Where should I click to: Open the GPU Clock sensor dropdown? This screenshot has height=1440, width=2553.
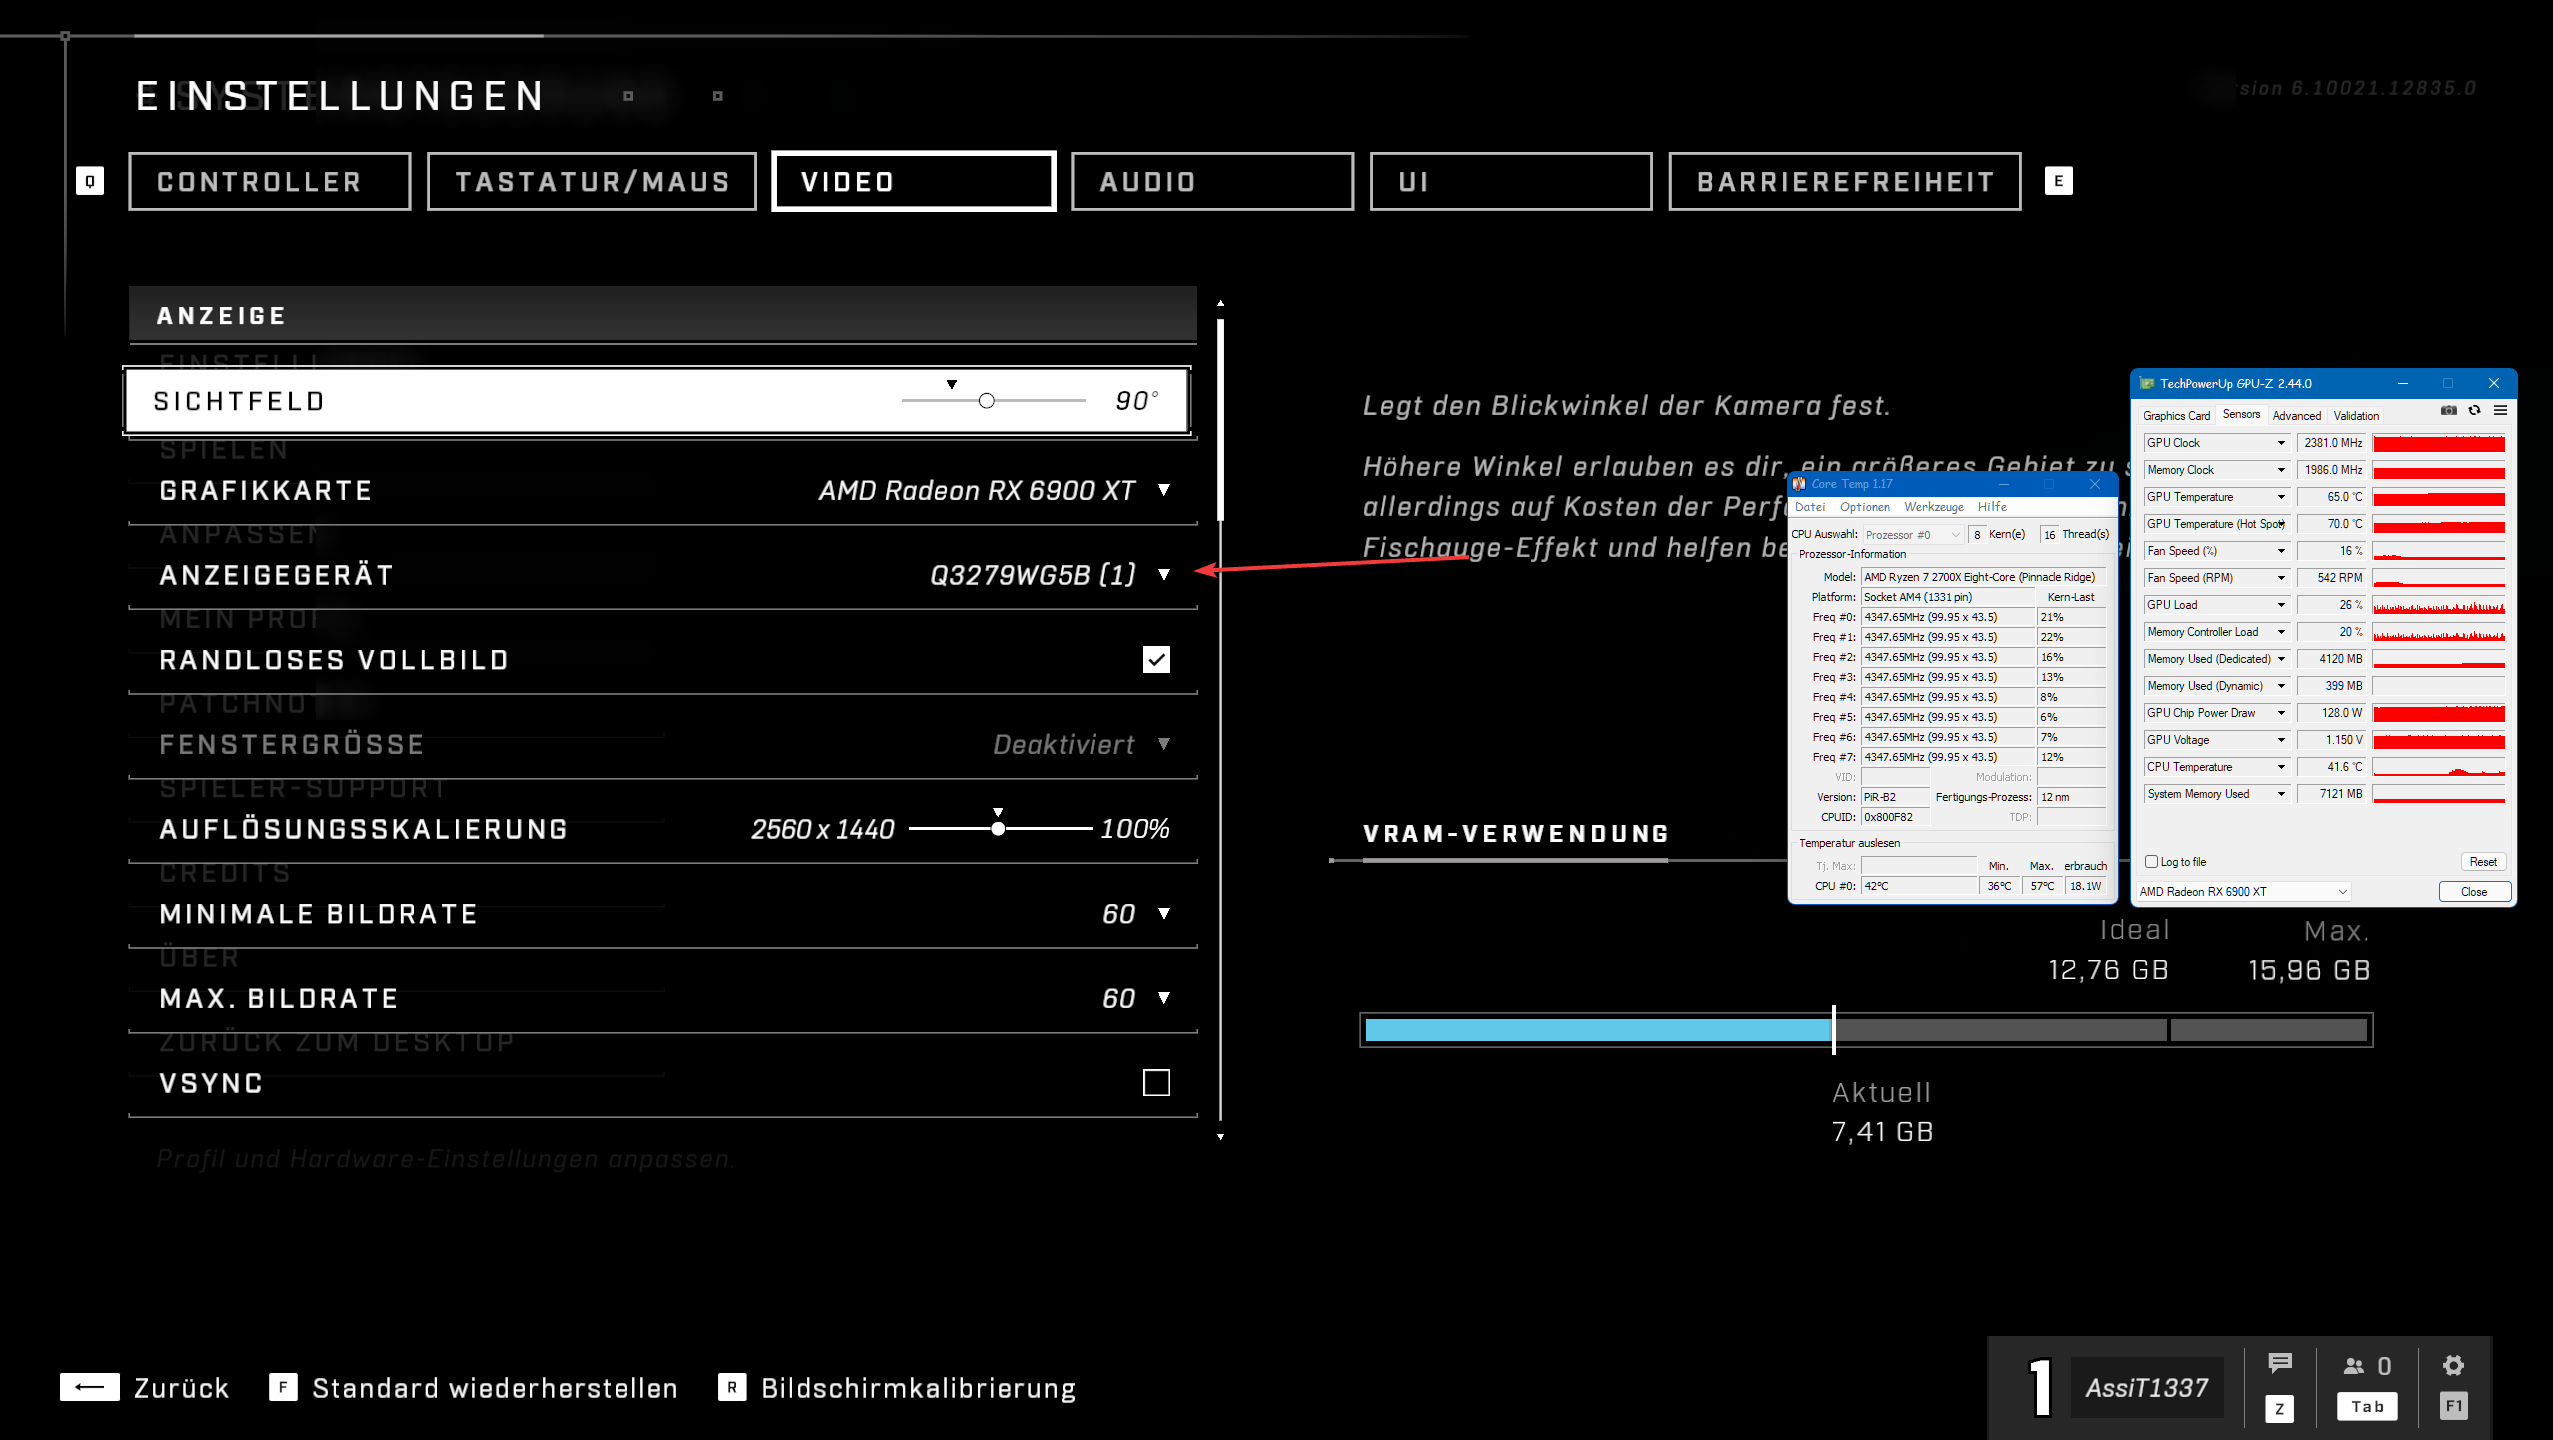[2281, 443]
